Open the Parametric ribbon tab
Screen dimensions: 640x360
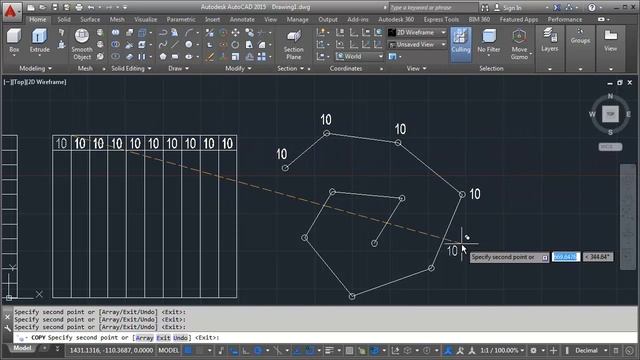tap(181, 19)
